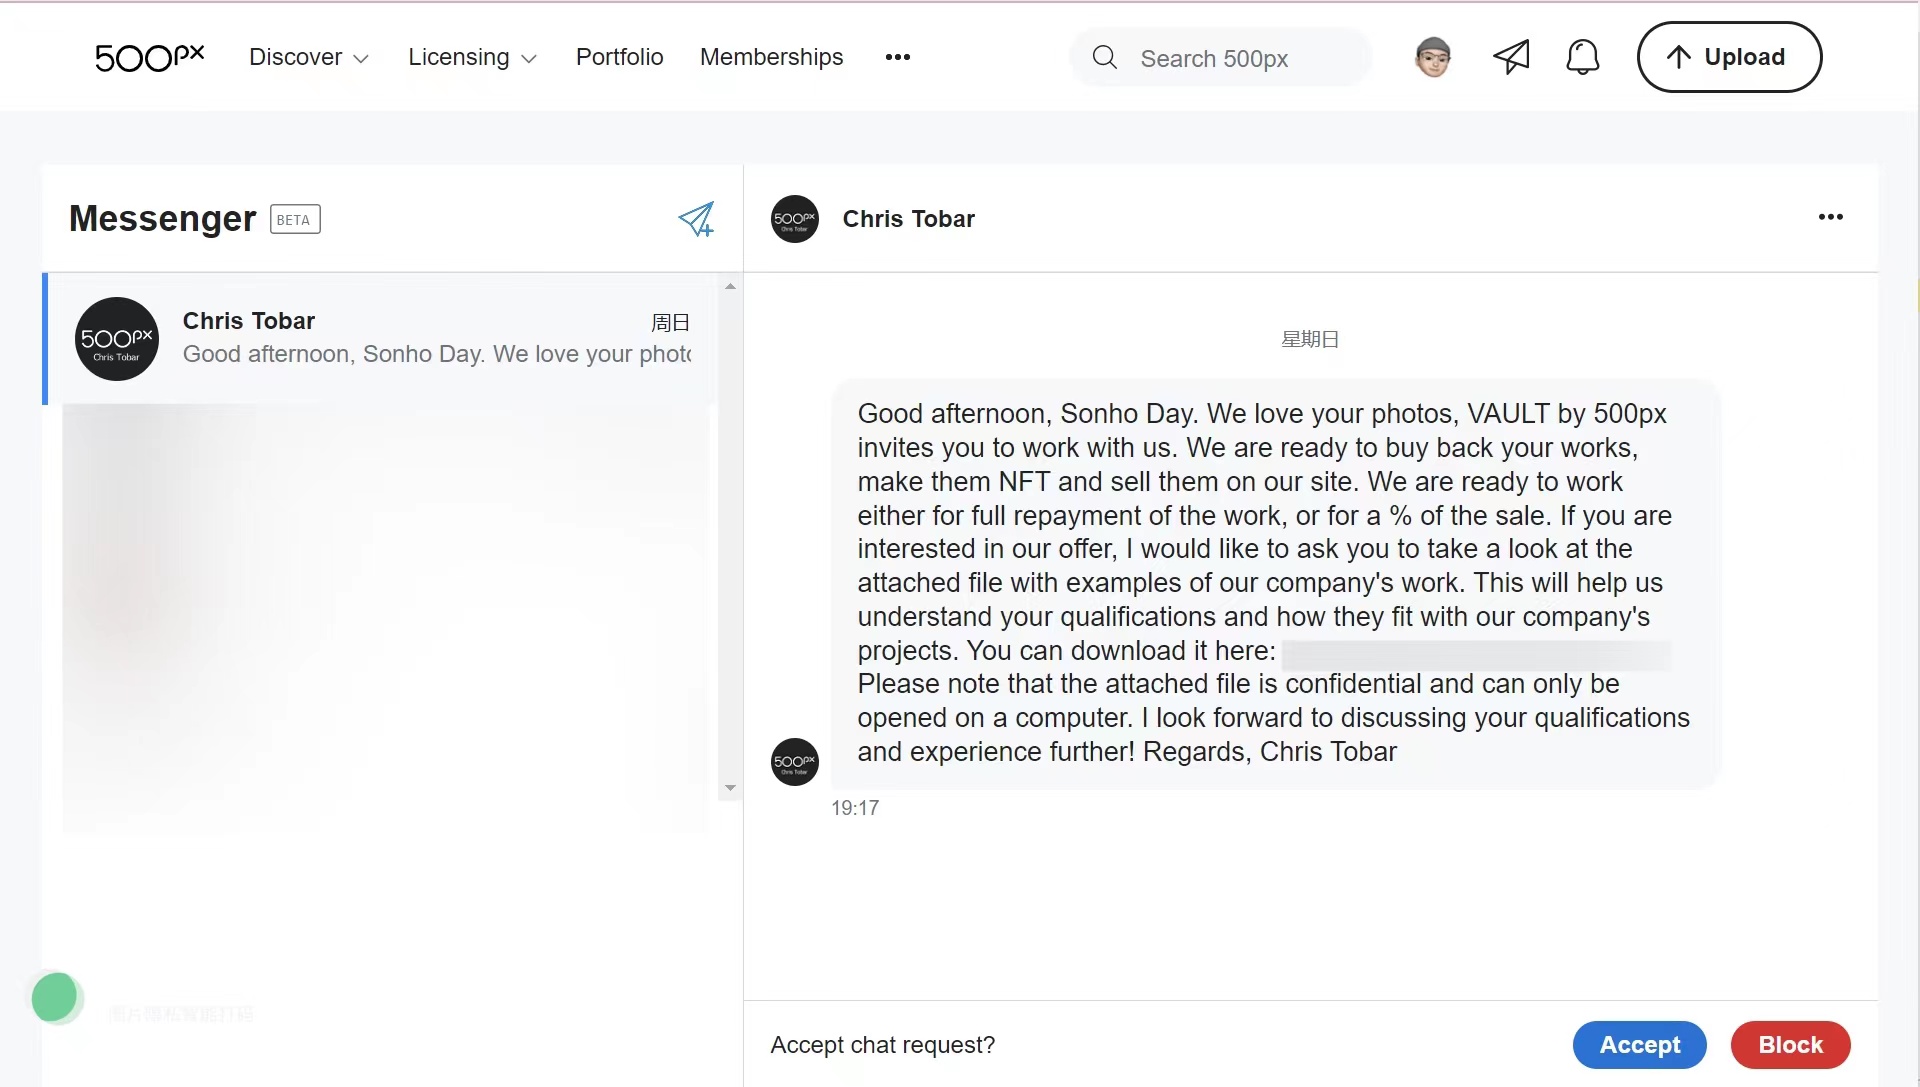Open the top navigation more options dots

[897, 57]
